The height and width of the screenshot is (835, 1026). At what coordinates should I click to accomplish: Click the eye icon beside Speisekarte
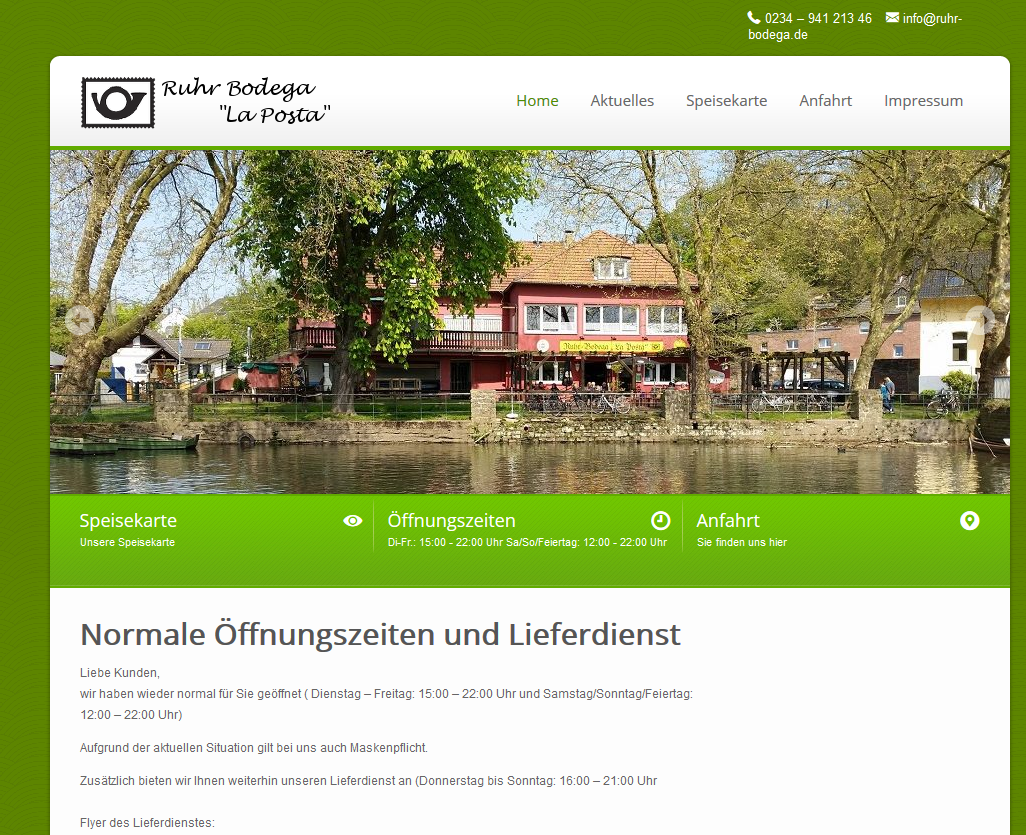(x=353, y=521)
